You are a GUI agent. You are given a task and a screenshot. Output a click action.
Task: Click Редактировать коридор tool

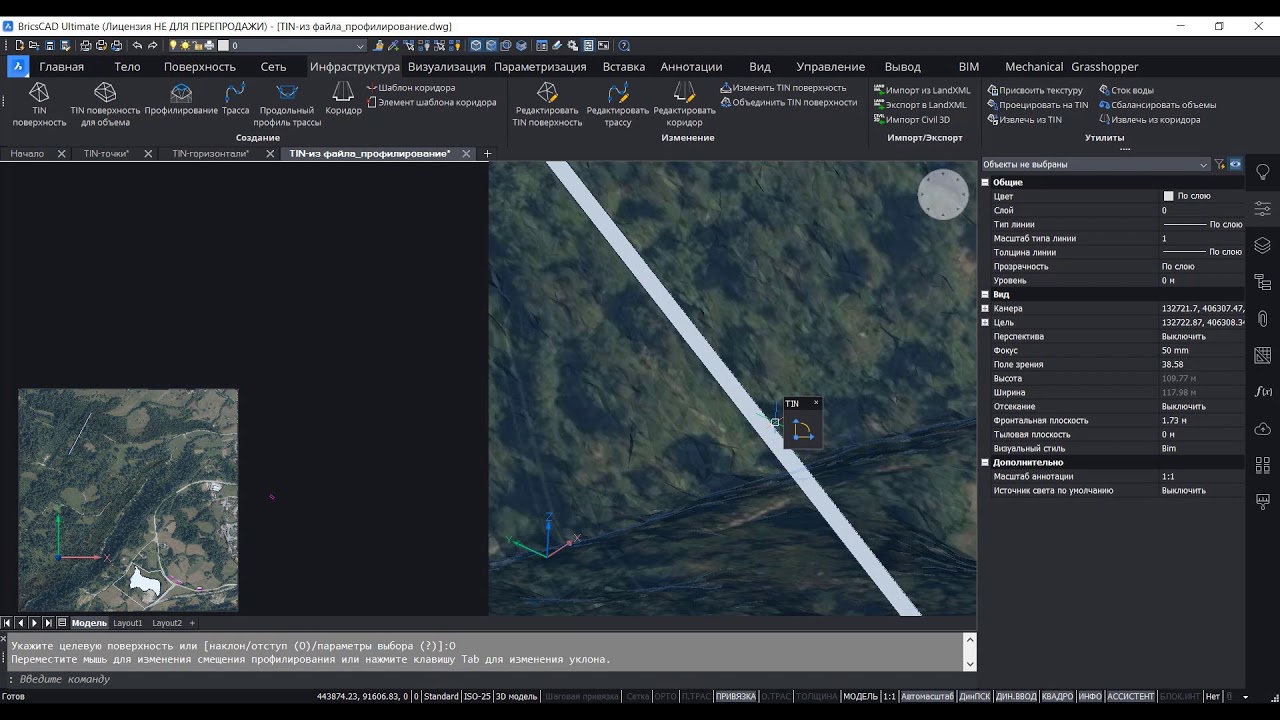(x=685, y=105)
